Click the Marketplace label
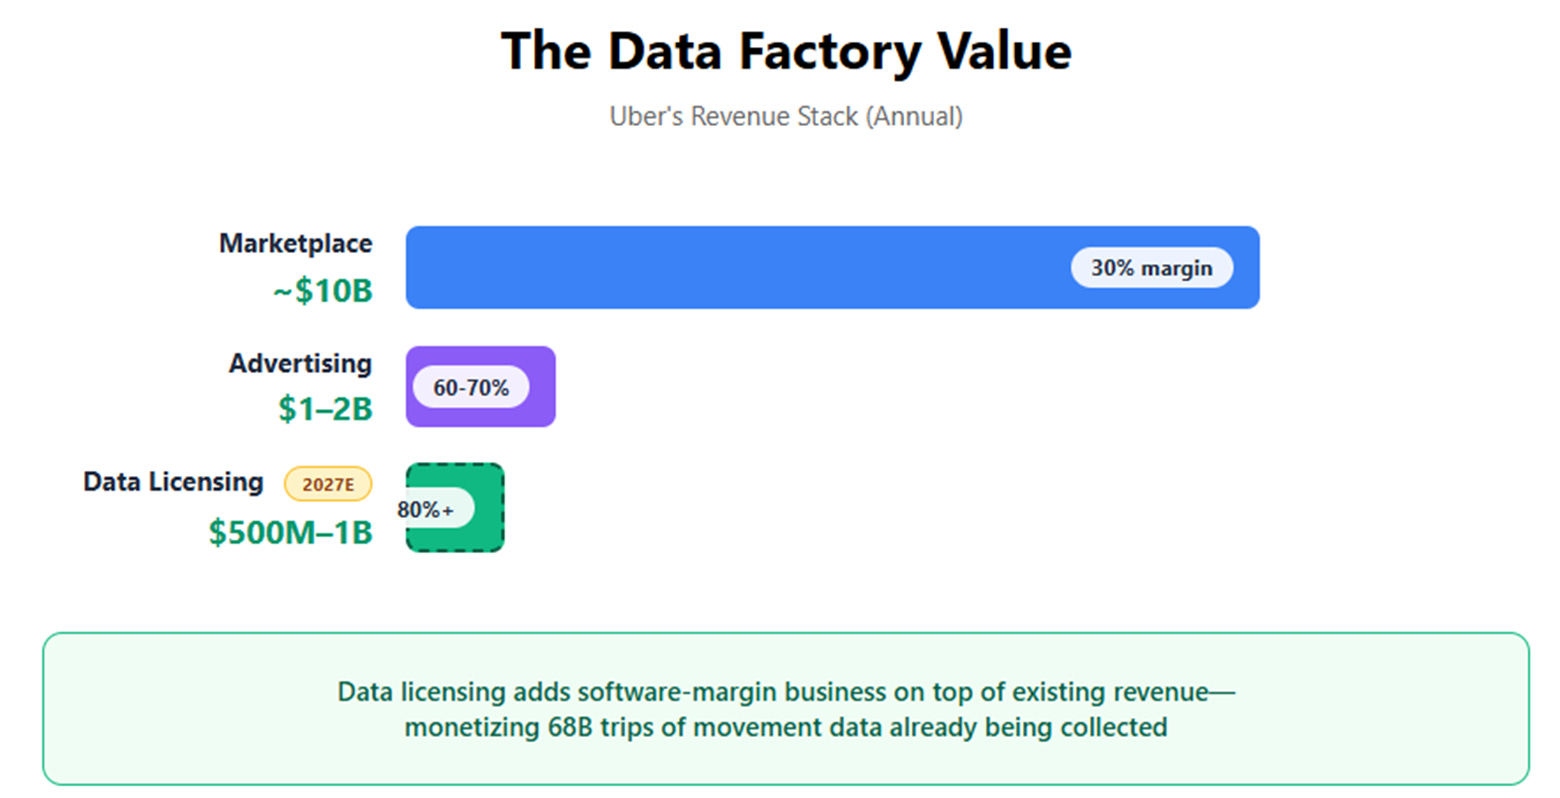The width and height of the screenshot is (1560, 798). click(x=295, y=243)
